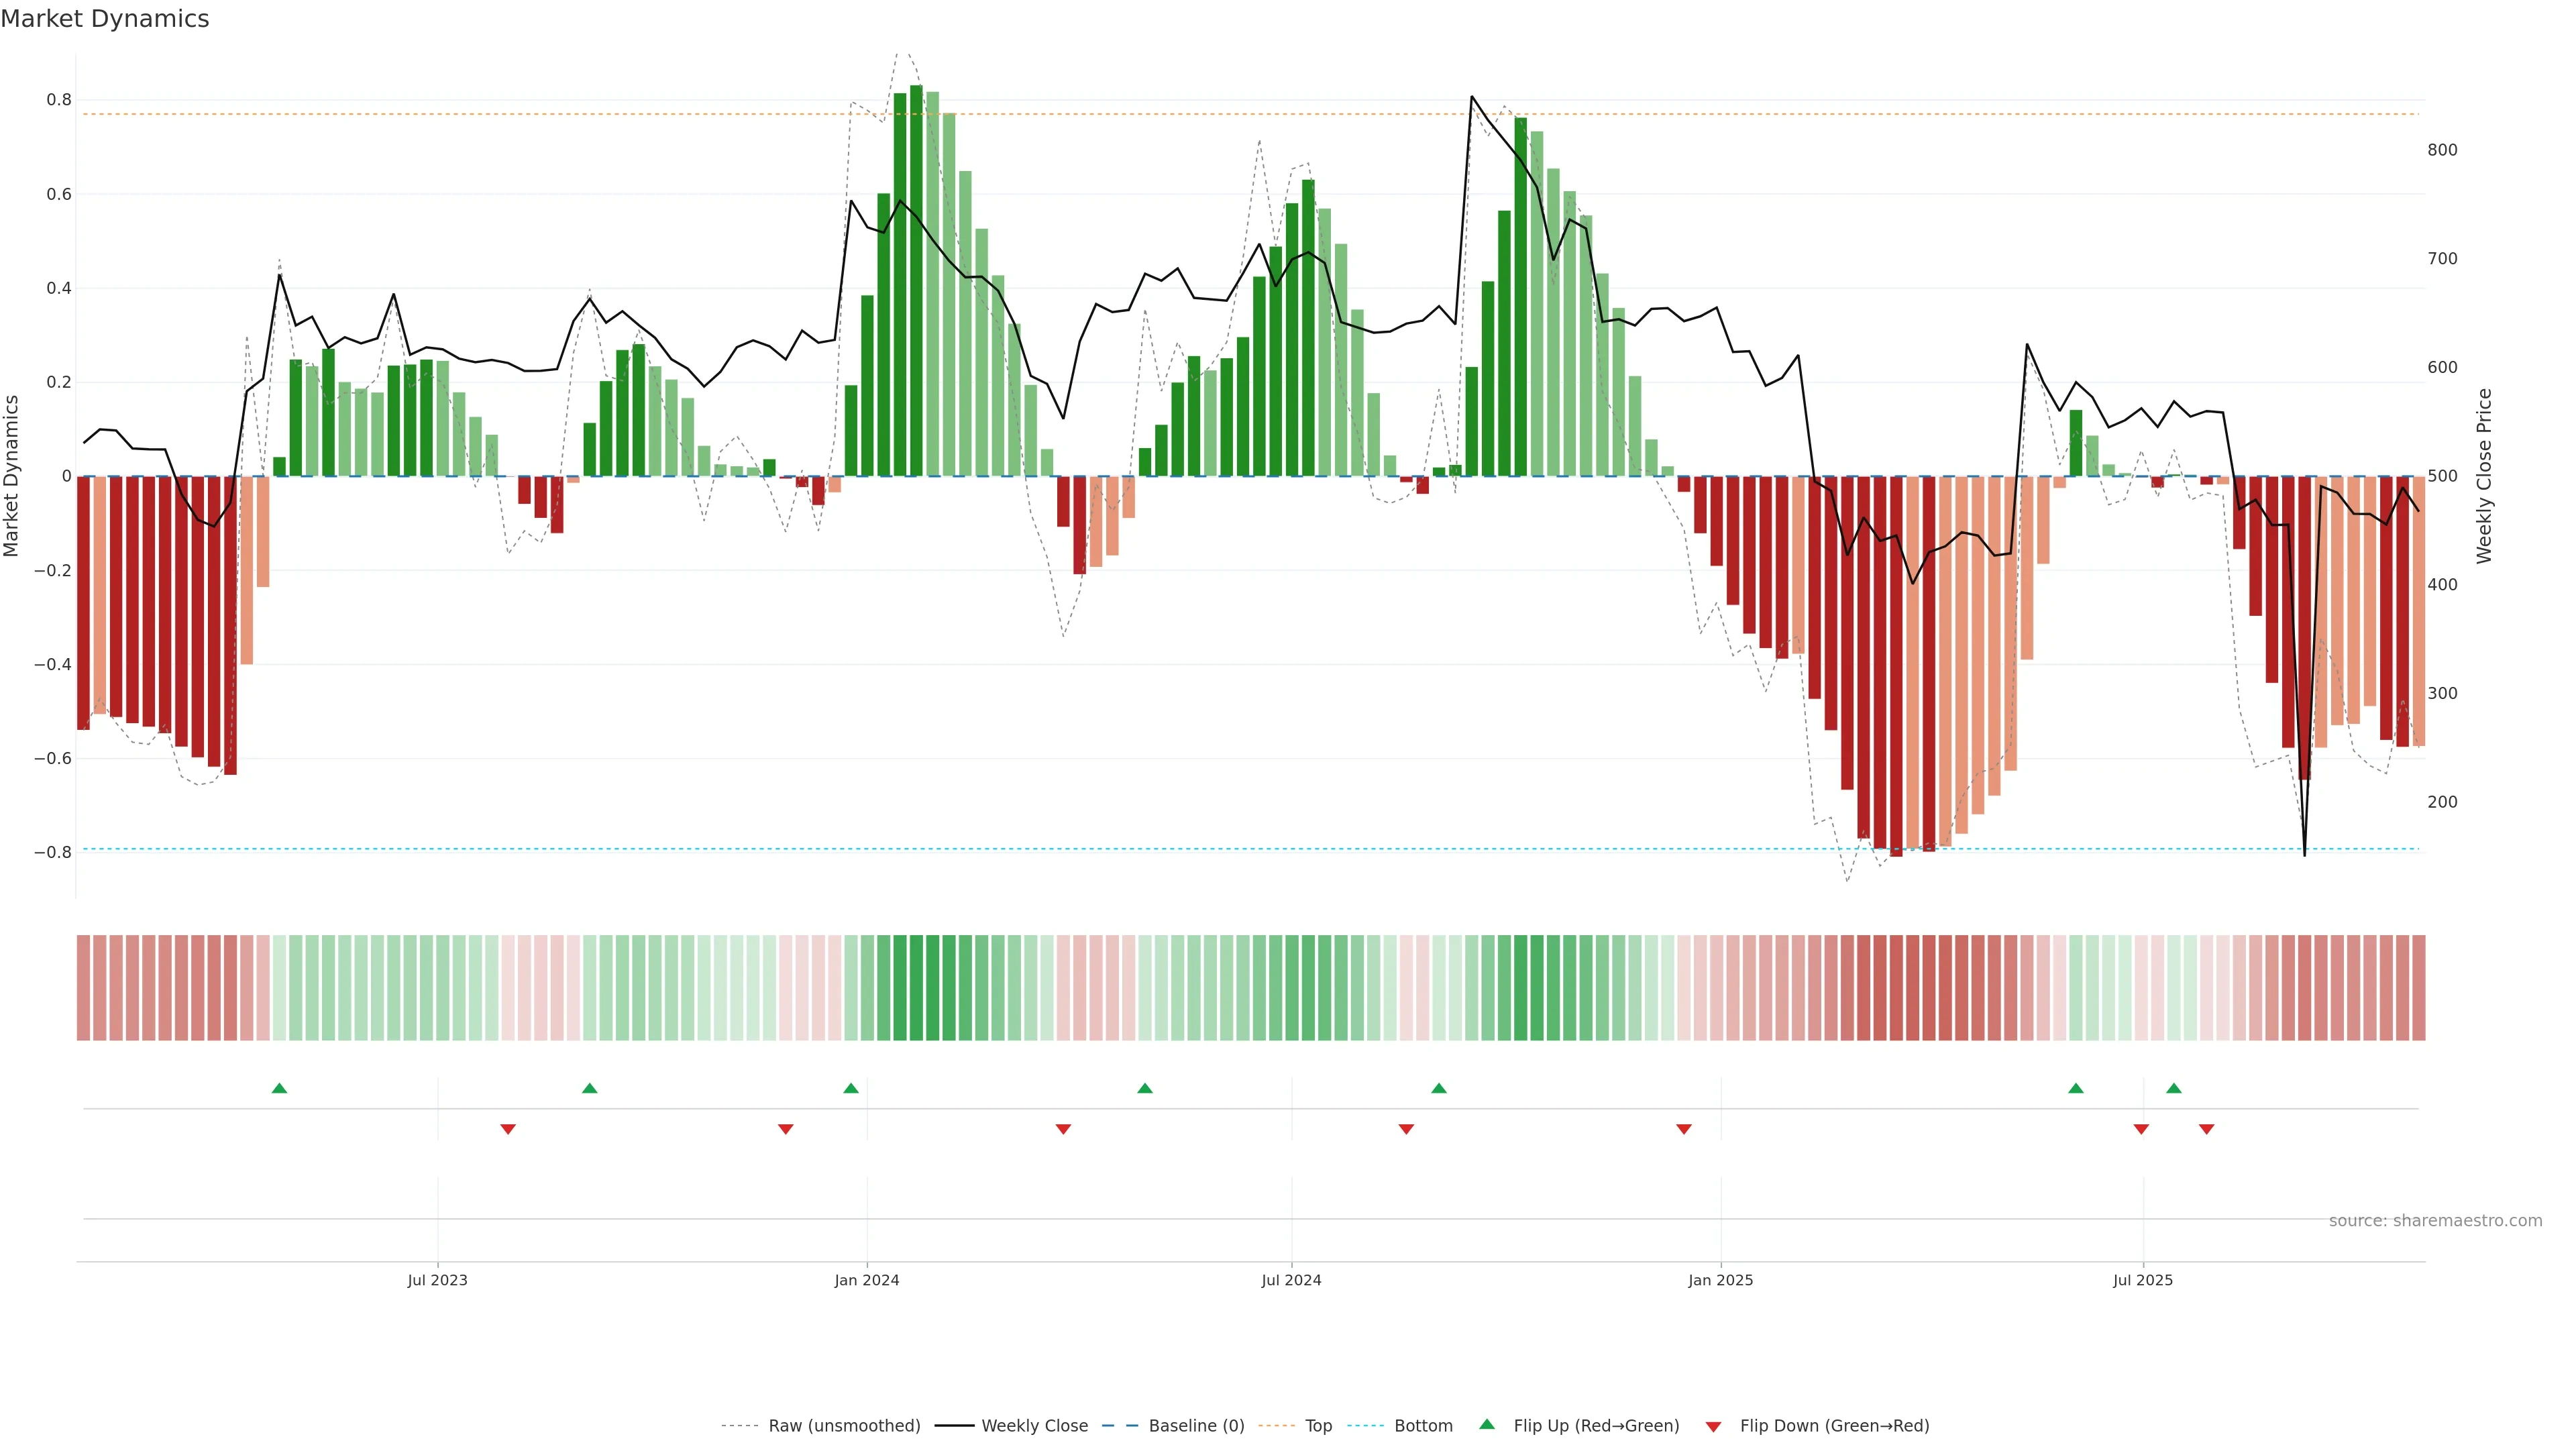Screen dimensions: 2576x1449
Task: Click the last red flip-down triangle marker
Action: click(2207, 1129)
